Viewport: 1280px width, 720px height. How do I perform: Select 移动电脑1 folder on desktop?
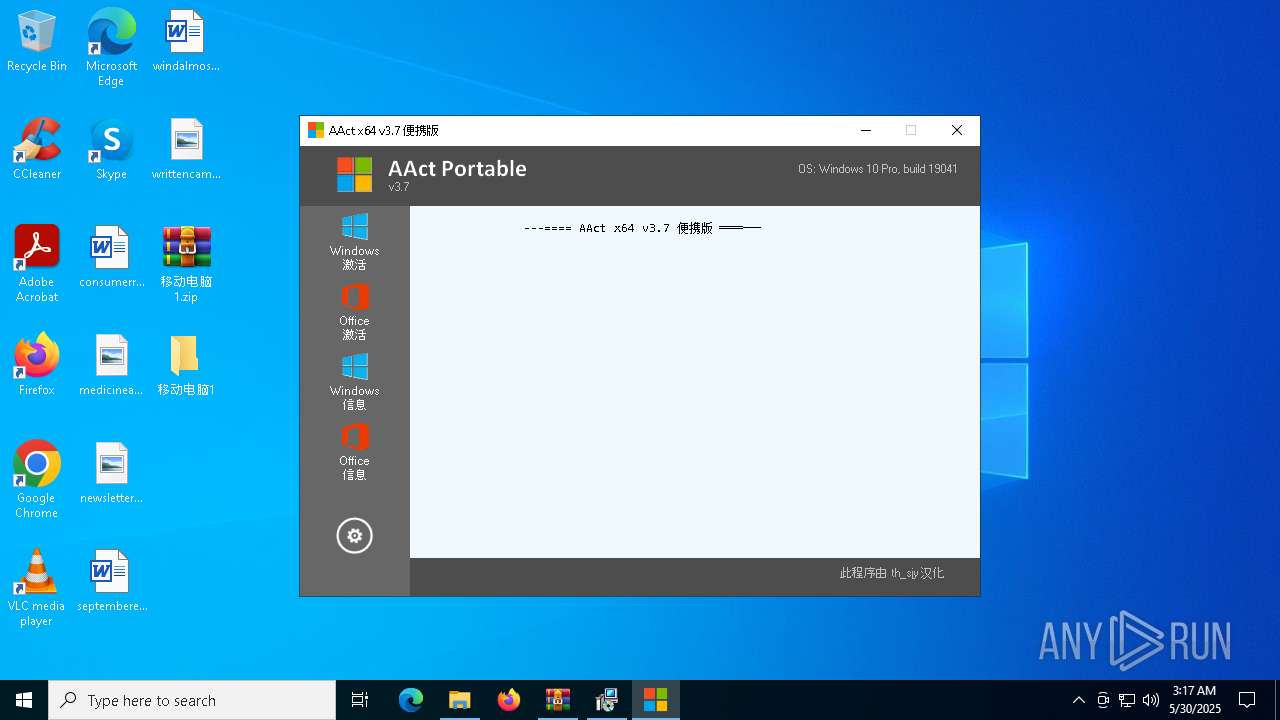(186, 365)
